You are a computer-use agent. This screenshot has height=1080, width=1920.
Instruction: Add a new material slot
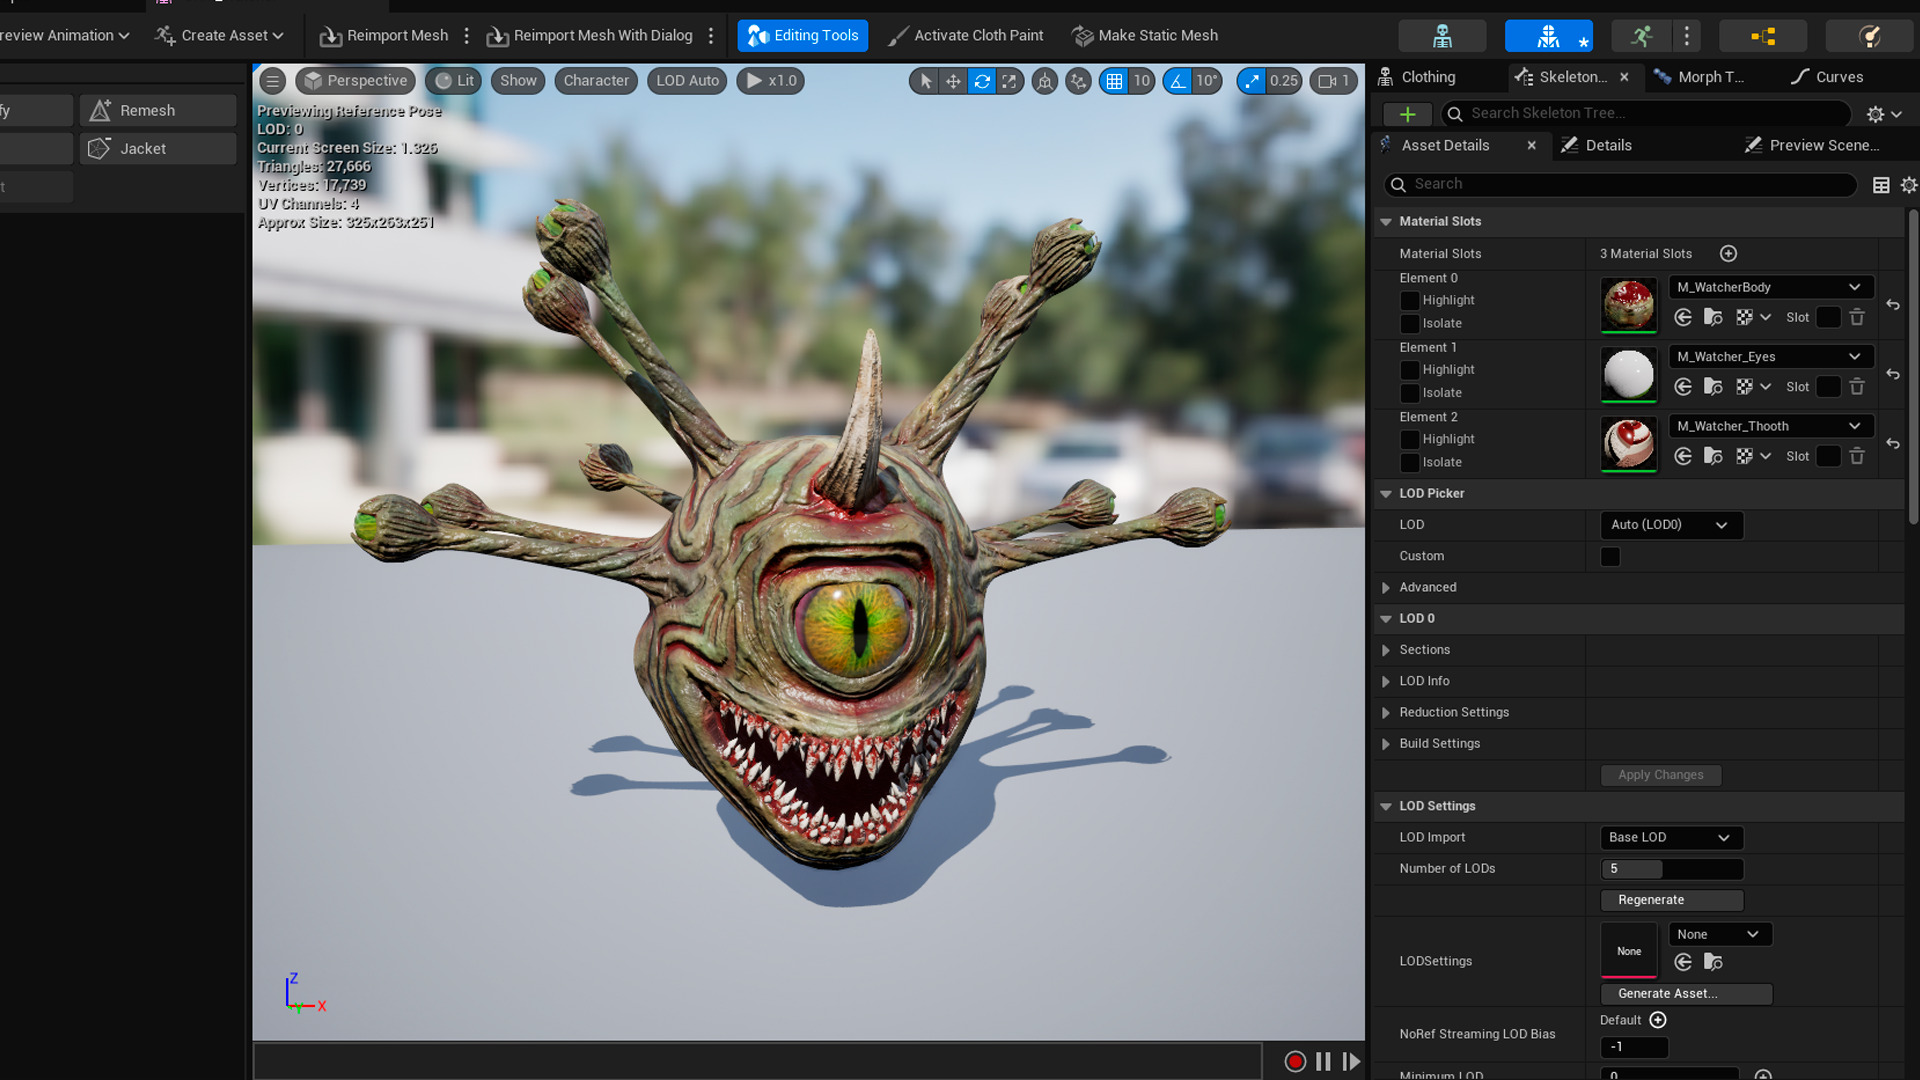click(1728, 254)
